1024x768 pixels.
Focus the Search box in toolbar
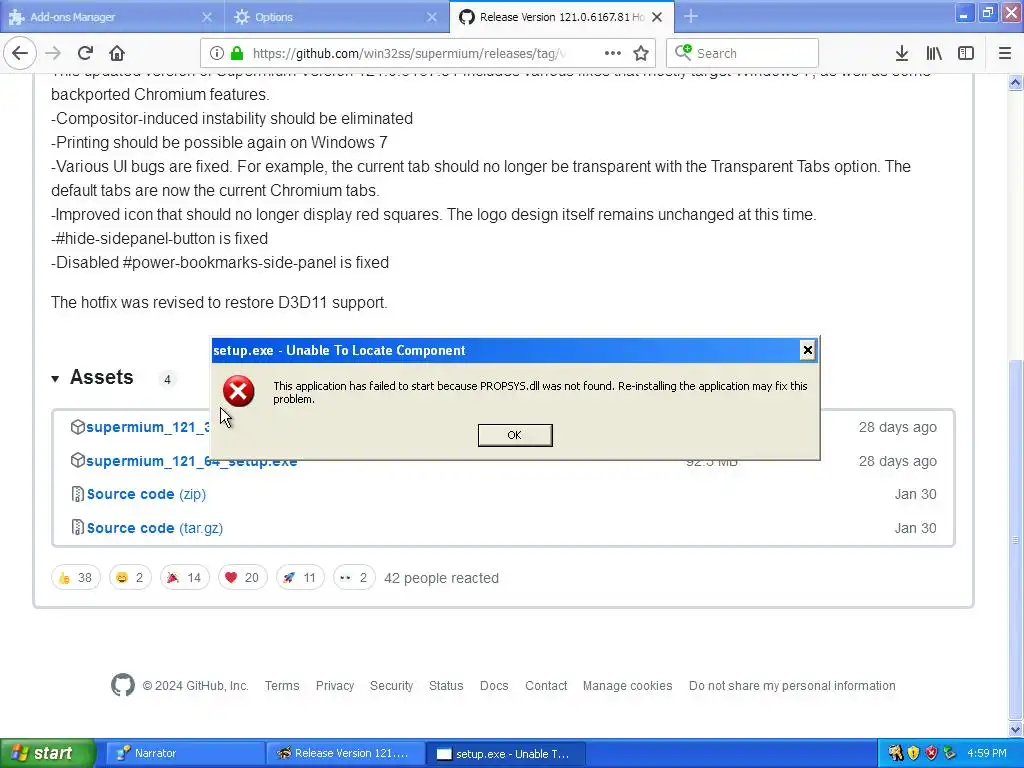743,54
